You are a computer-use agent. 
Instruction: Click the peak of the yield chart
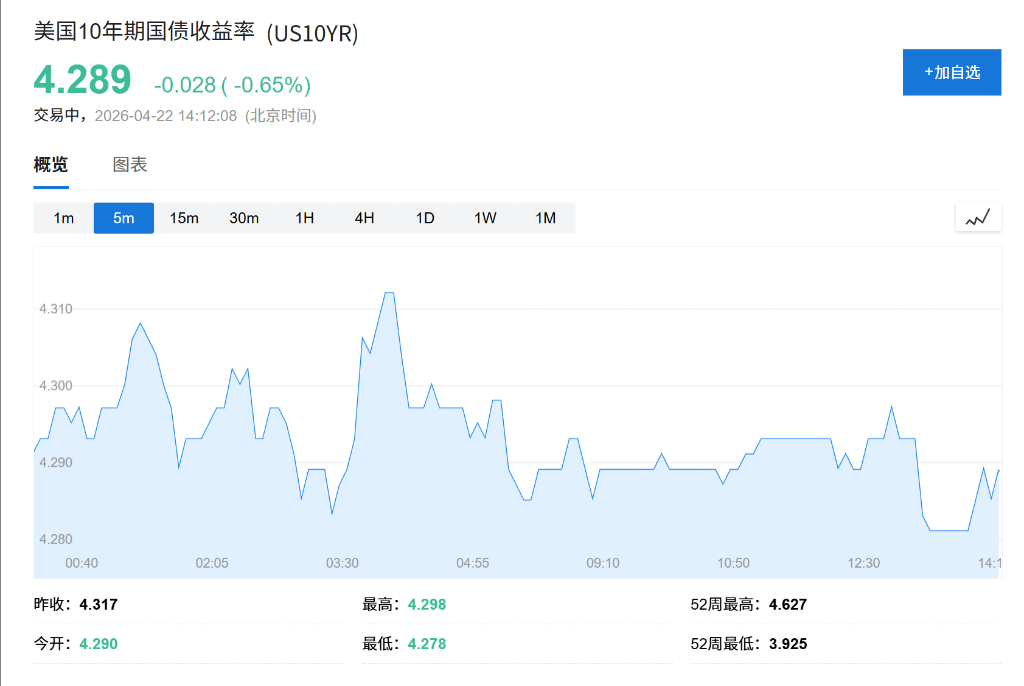click(x=389, y=291)
